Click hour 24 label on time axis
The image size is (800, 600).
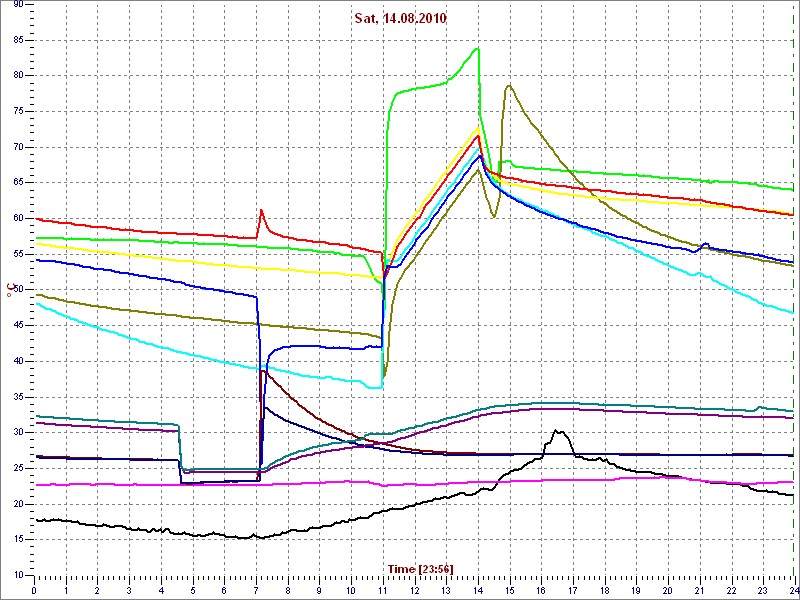pyautogui.click(x=793, y=589)
